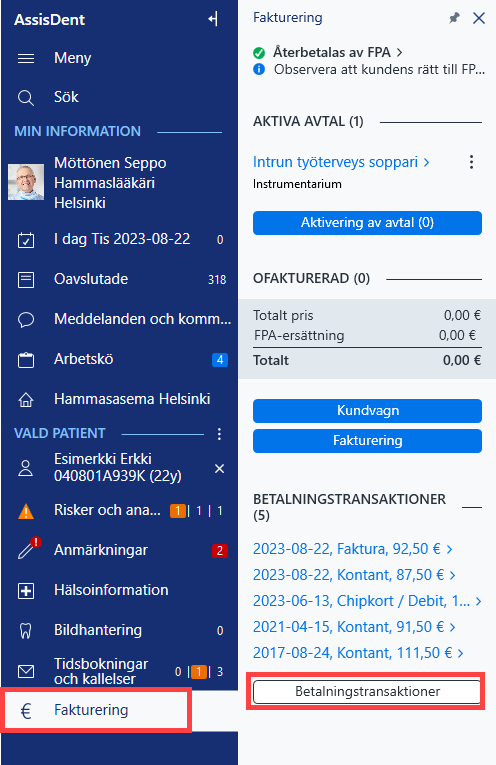496x765 pixels.
Task: Click the Betalningstransaktioner button
Action: [x=367, y=691]
